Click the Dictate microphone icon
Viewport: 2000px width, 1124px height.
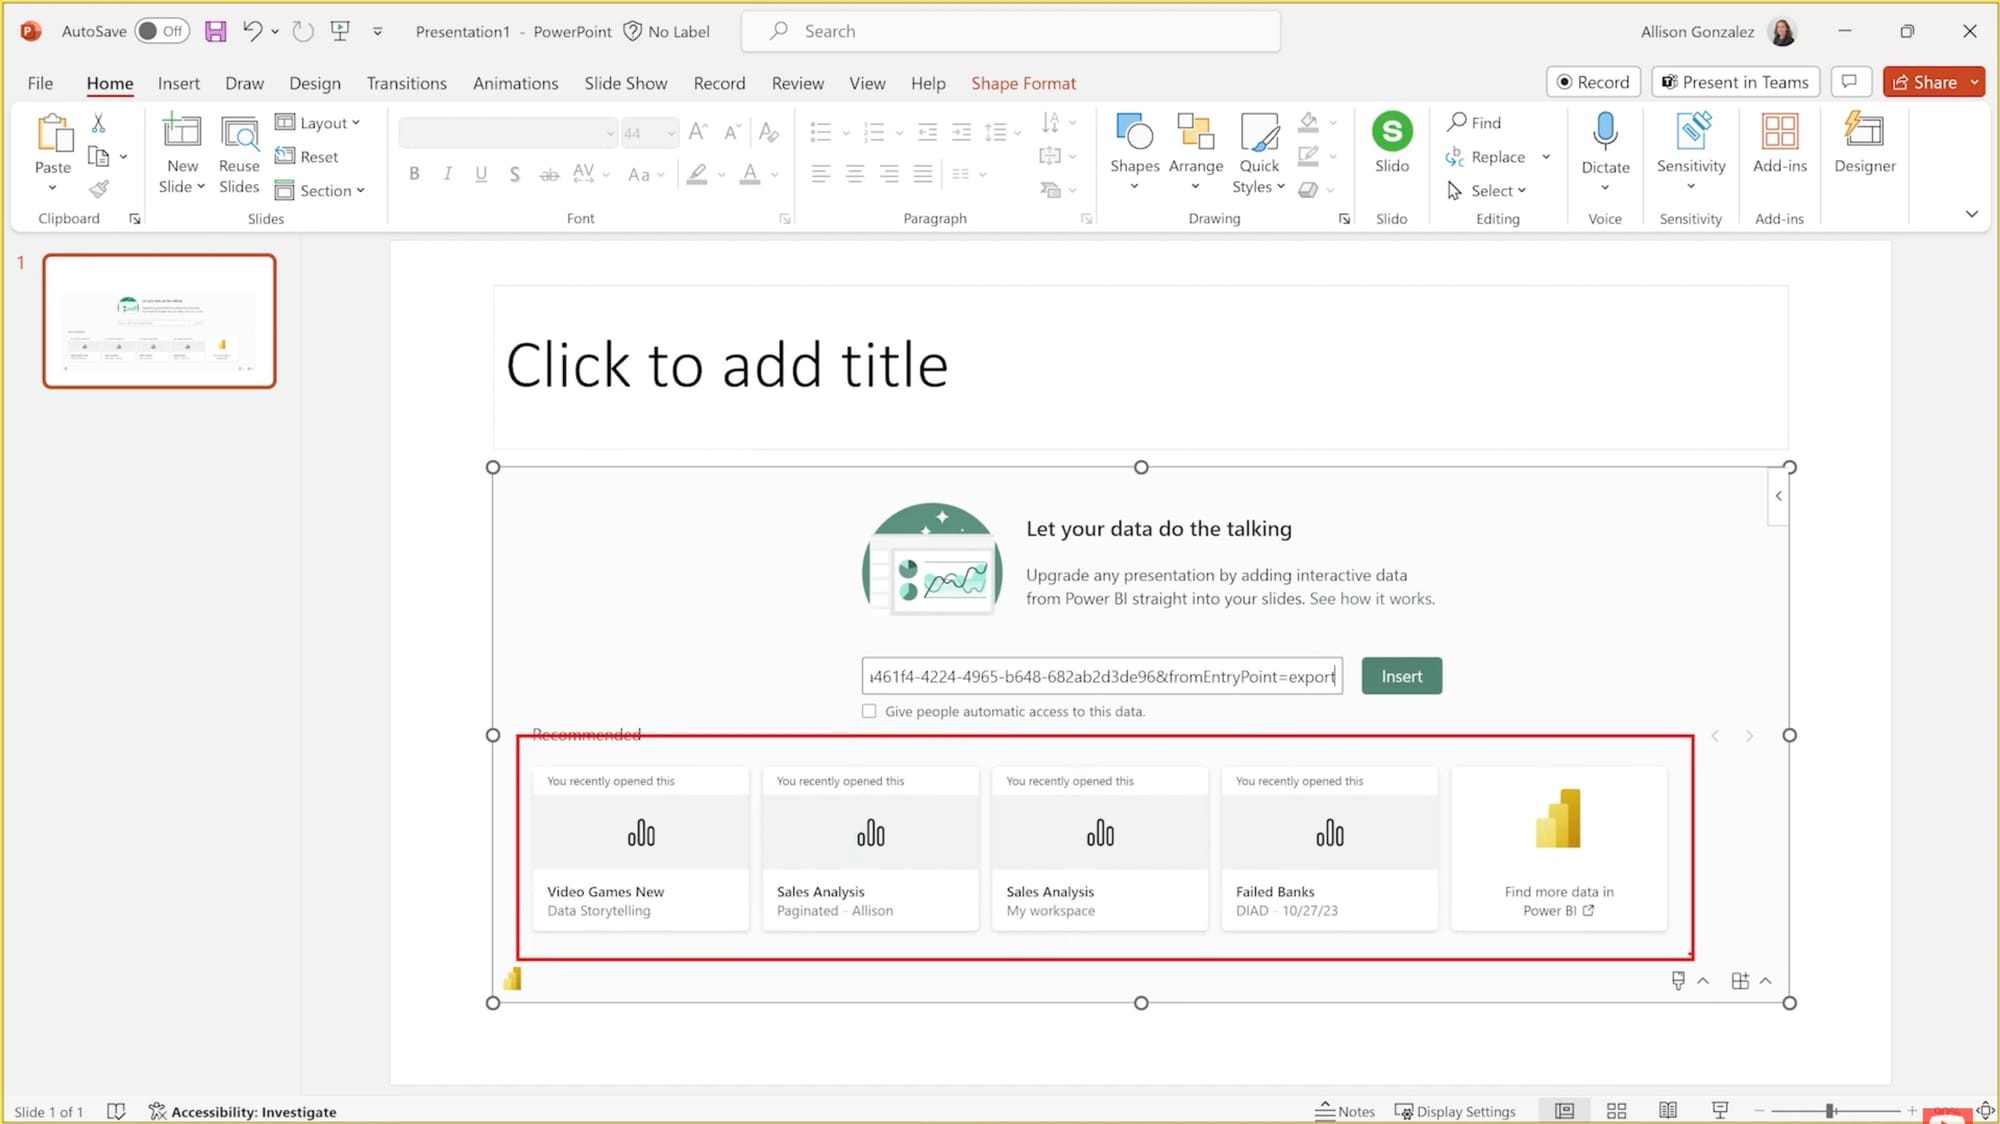click(1605, 131)
